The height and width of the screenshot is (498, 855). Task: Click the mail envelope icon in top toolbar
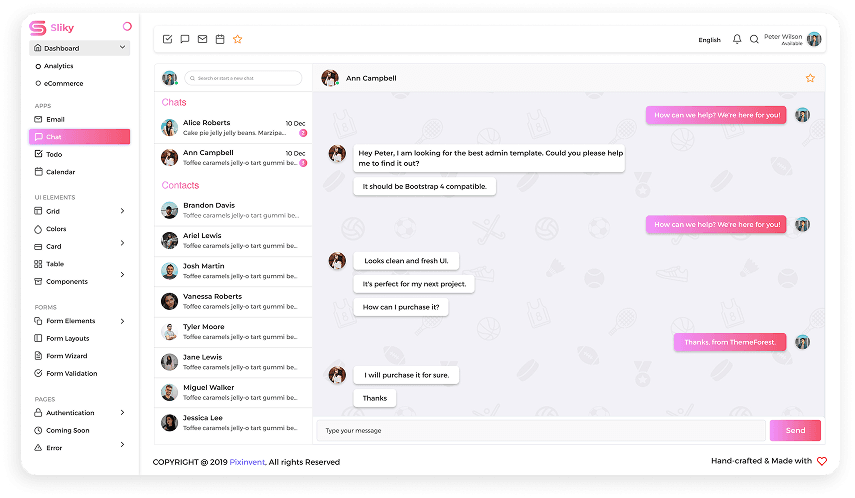click(202, 40)
